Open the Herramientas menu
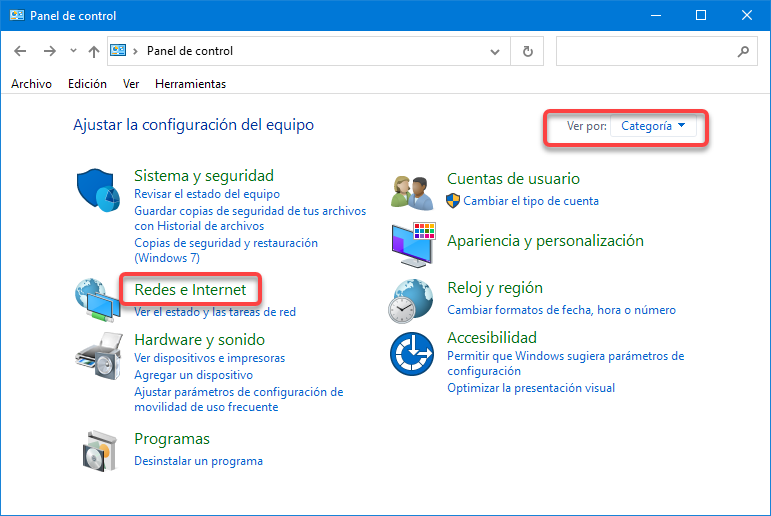The width and height of the screenshot is (771, 516). (x=190, y=84)
